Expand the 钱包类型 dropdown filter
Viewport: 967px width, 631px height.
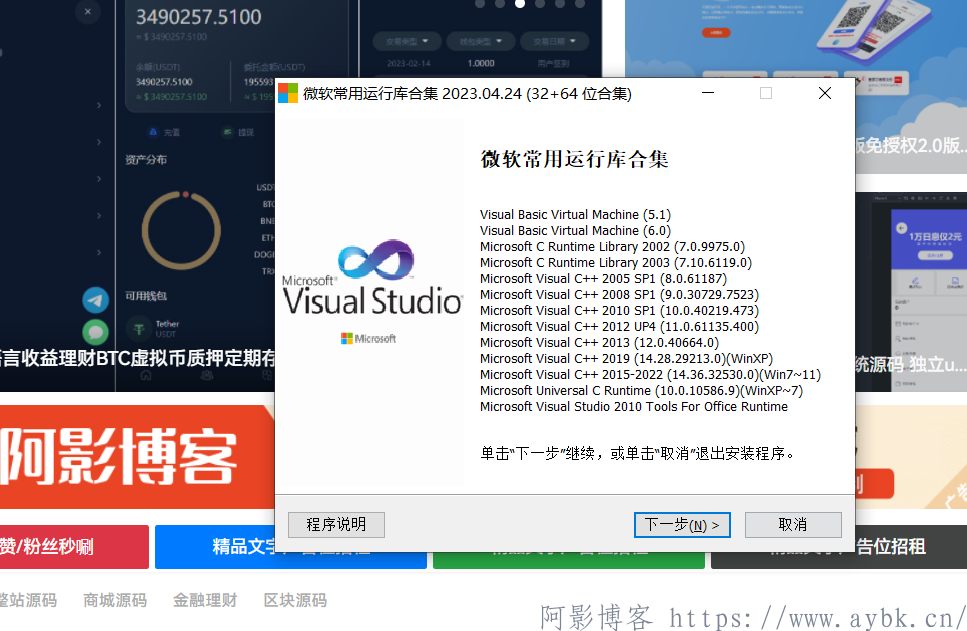click(x=480, y=42)
